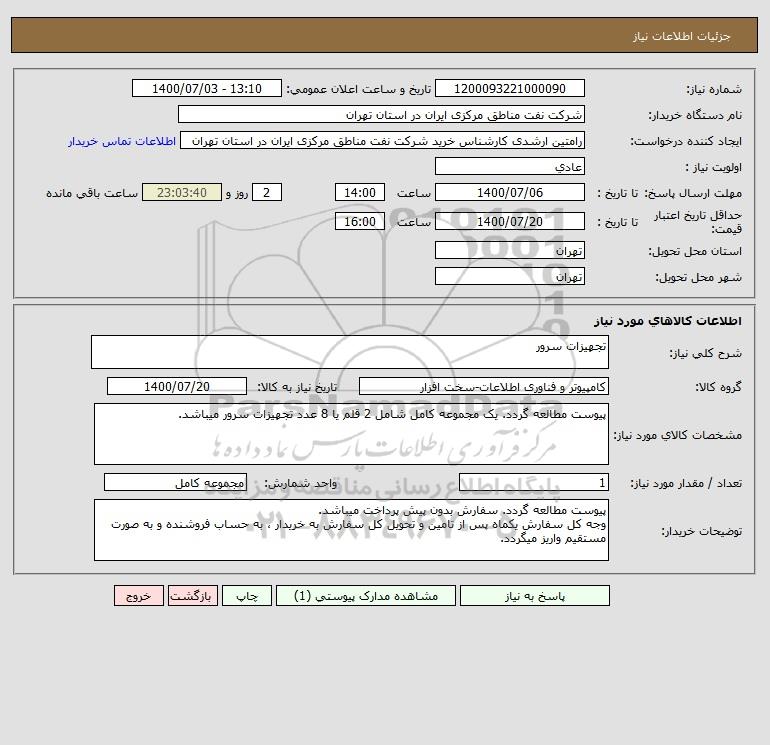Click the countdown timer 23:03:40
This screenshot has height=745, width=770.
(x=182, y=193)
